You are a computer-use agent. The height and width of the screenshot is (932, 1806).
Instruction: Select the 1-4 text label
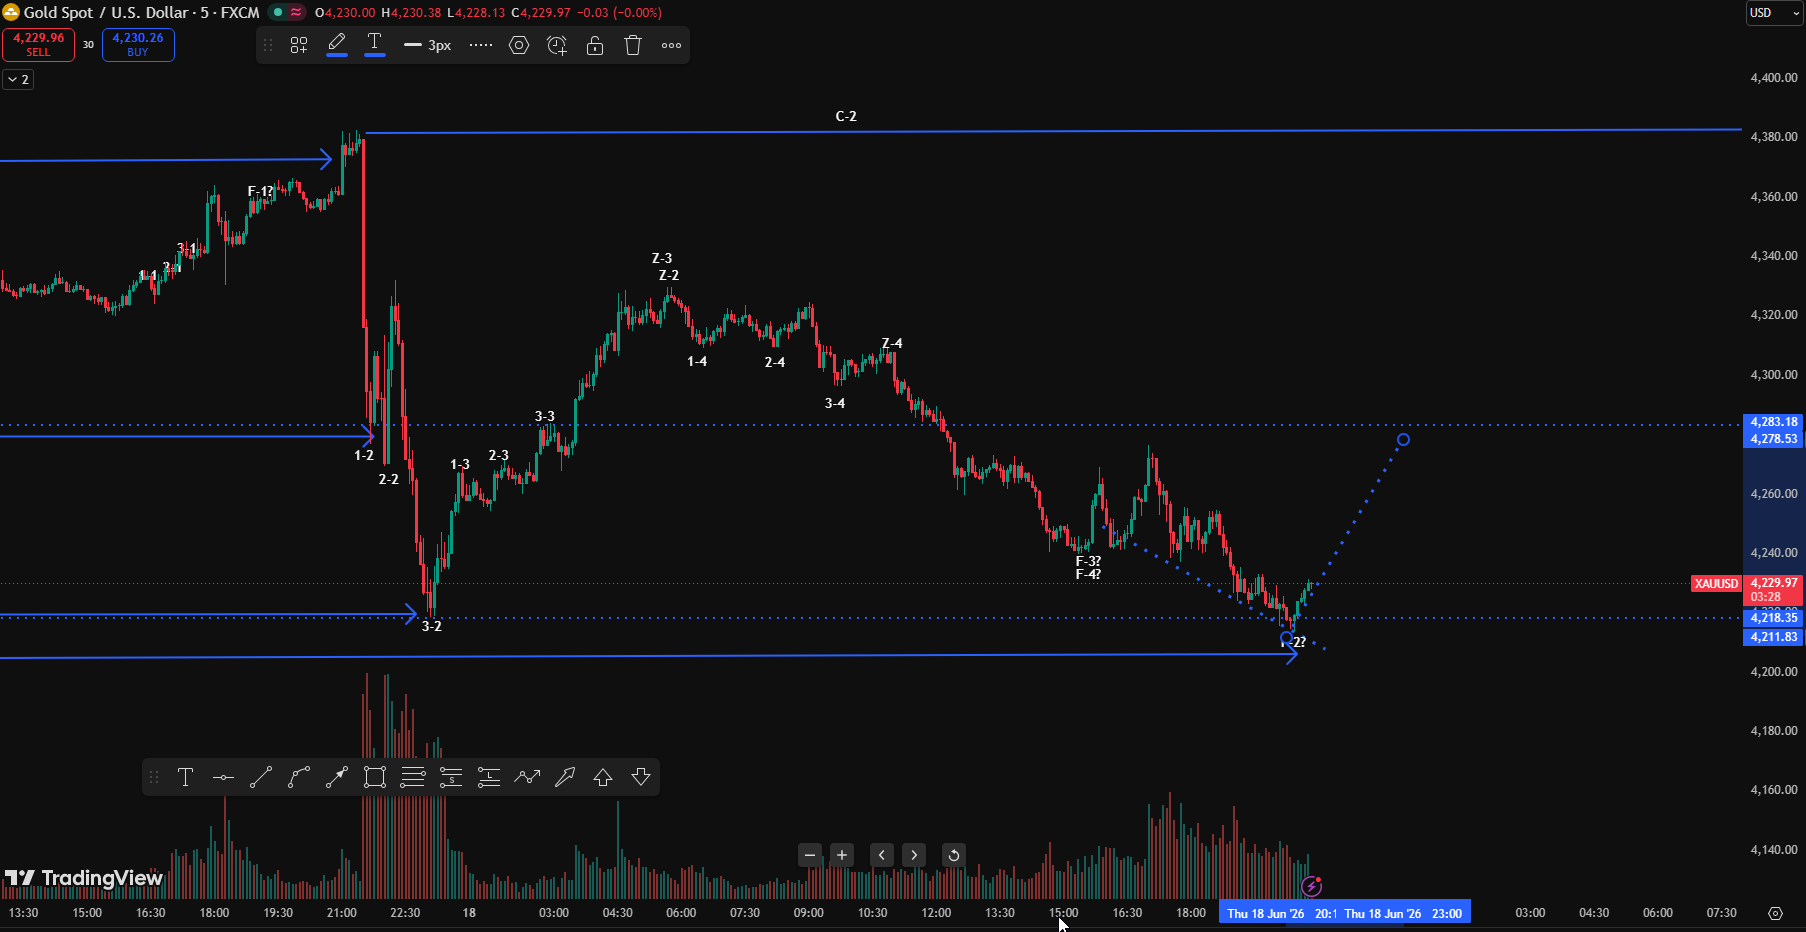(x=697, y=361)
